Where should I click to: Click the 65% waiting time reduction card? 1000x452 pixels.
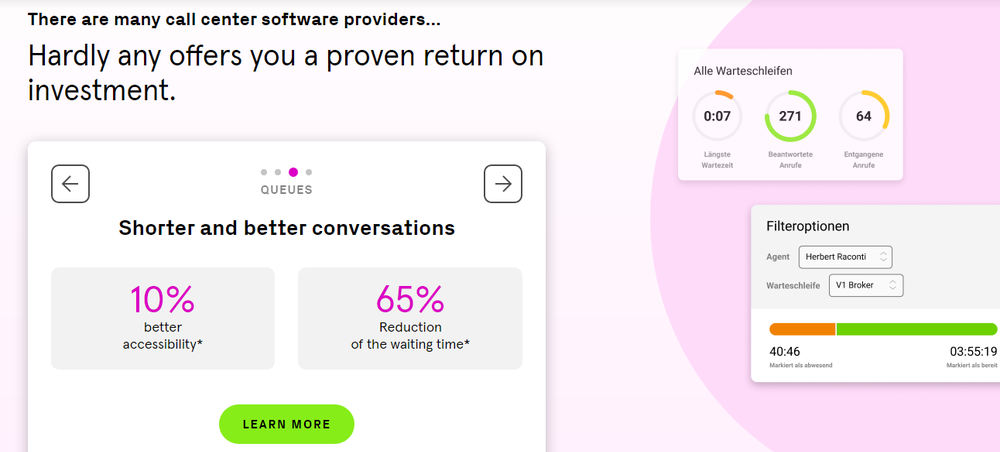pyautogui.click(x=410, y=318)
